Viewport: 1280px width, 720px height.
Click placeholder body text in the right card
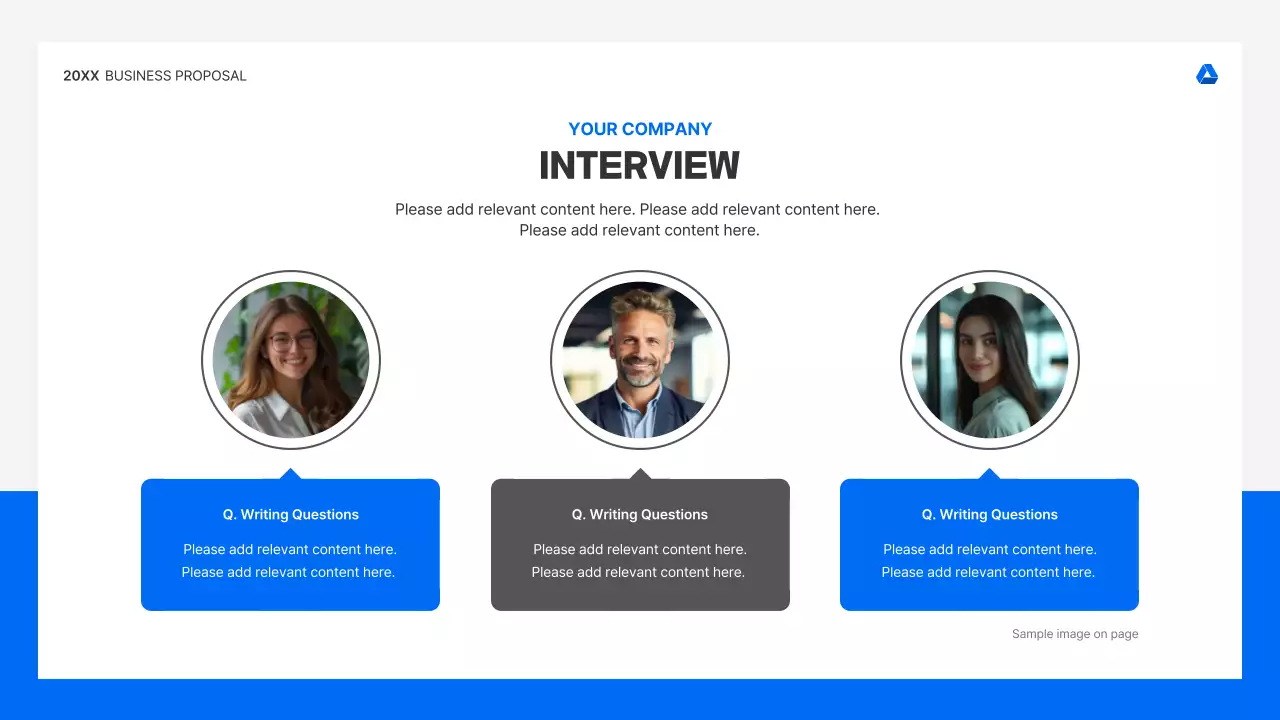(989, 560)
